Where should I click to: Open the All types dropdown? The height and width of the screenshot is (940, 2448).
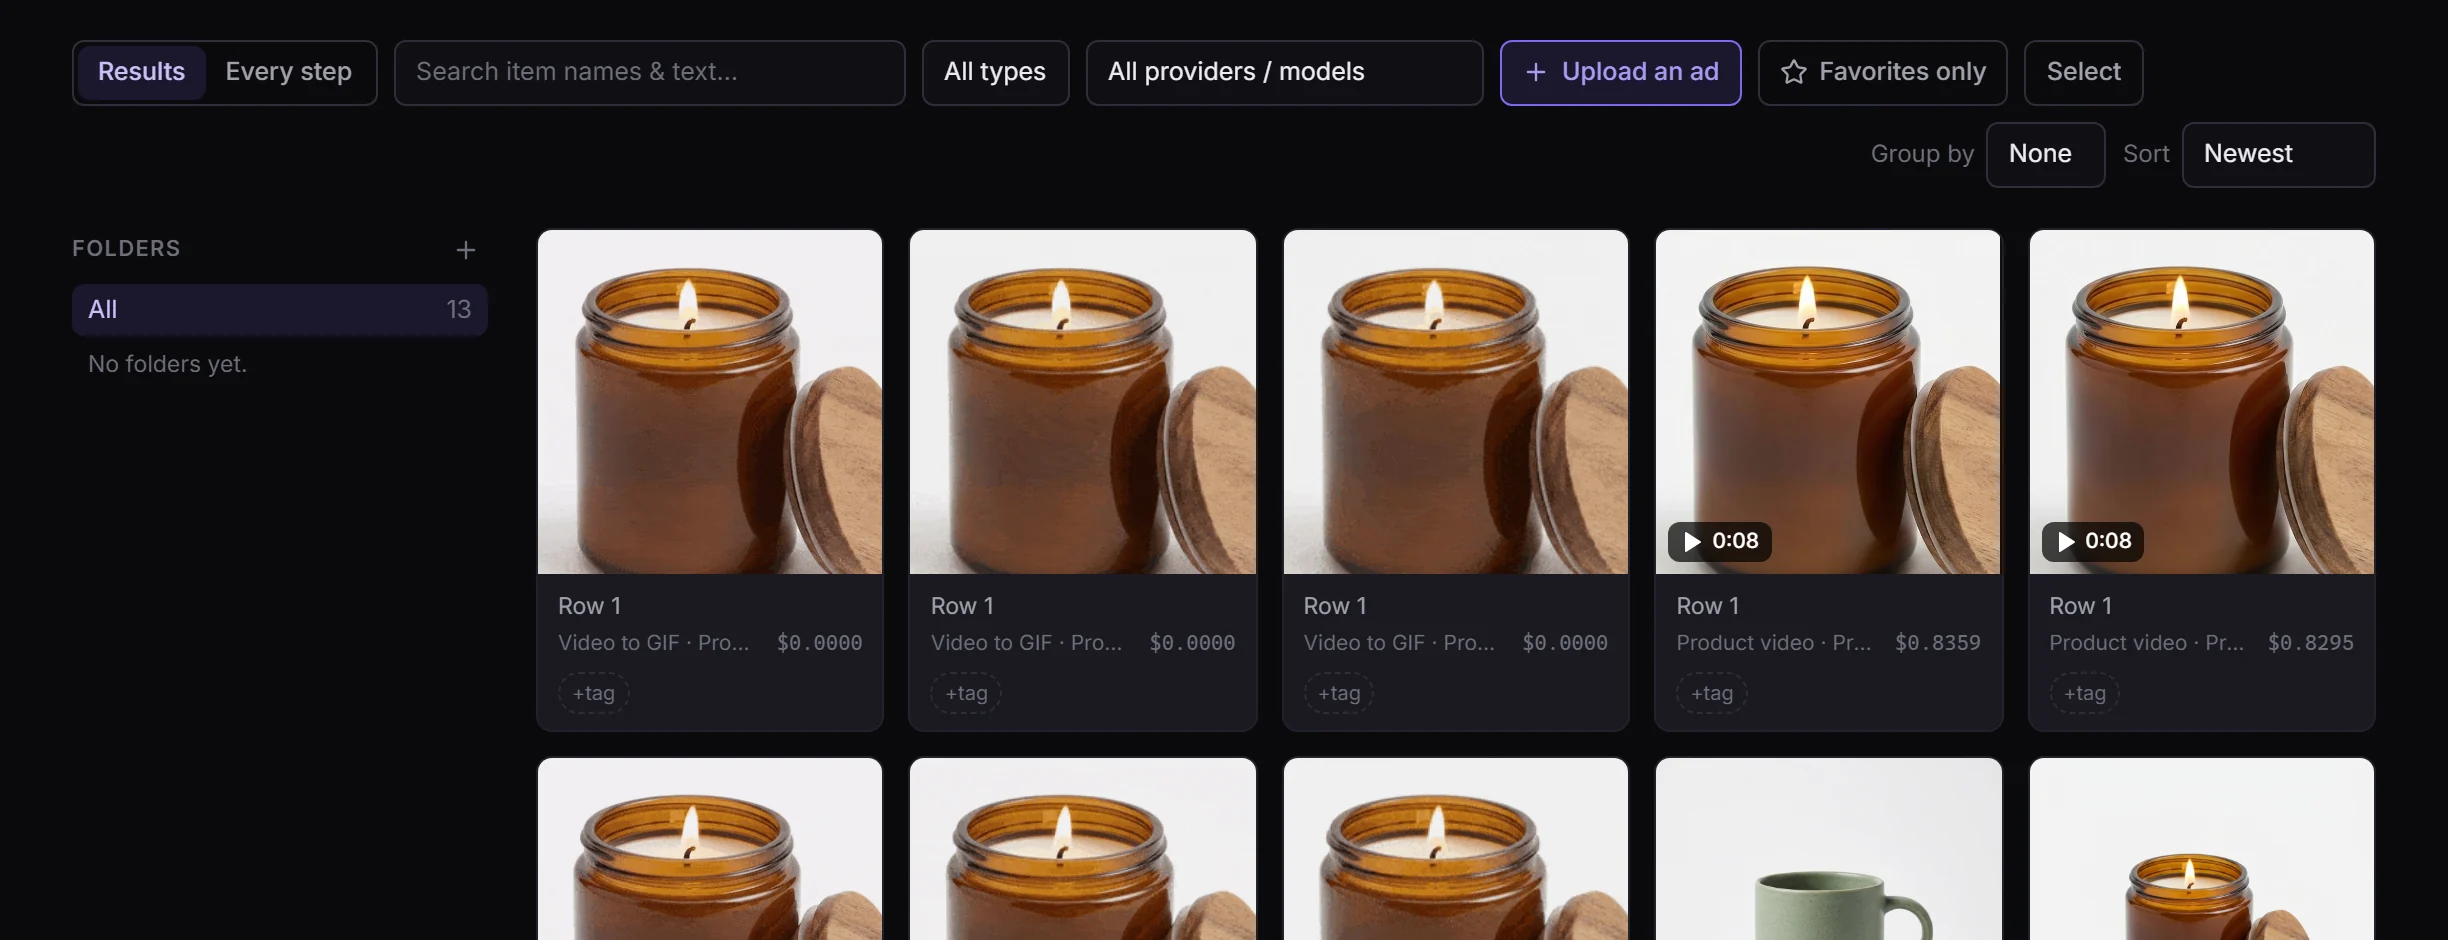995,72
